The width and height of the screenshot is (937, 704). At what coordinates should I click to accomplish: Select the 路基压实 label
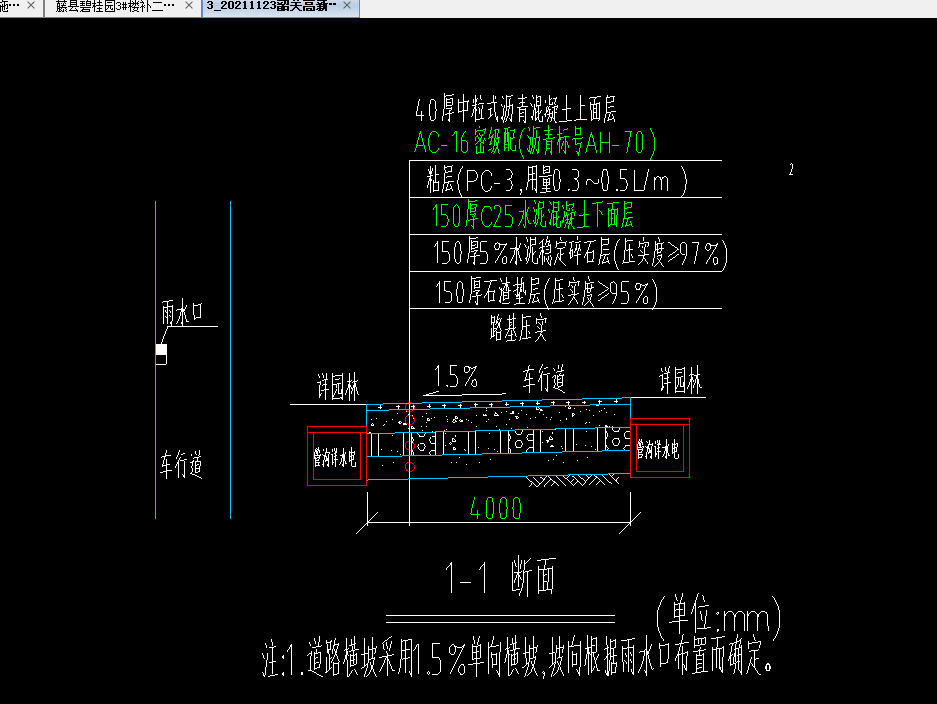pos(518,328)
